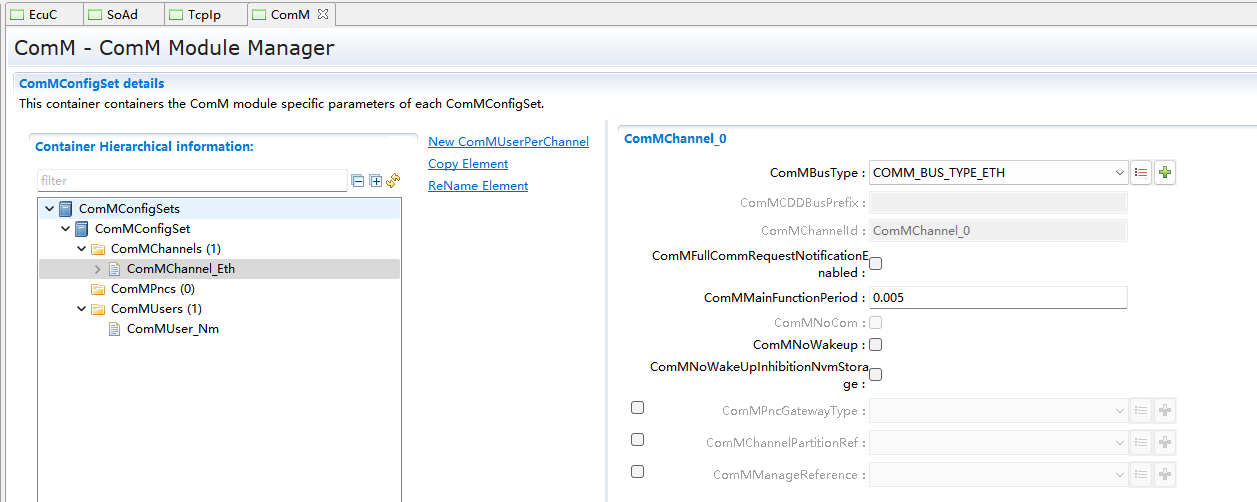The width and height of the screenshot is (1257, 502).
Task: Click the collapse all tree icon
Action: [358, 181]
